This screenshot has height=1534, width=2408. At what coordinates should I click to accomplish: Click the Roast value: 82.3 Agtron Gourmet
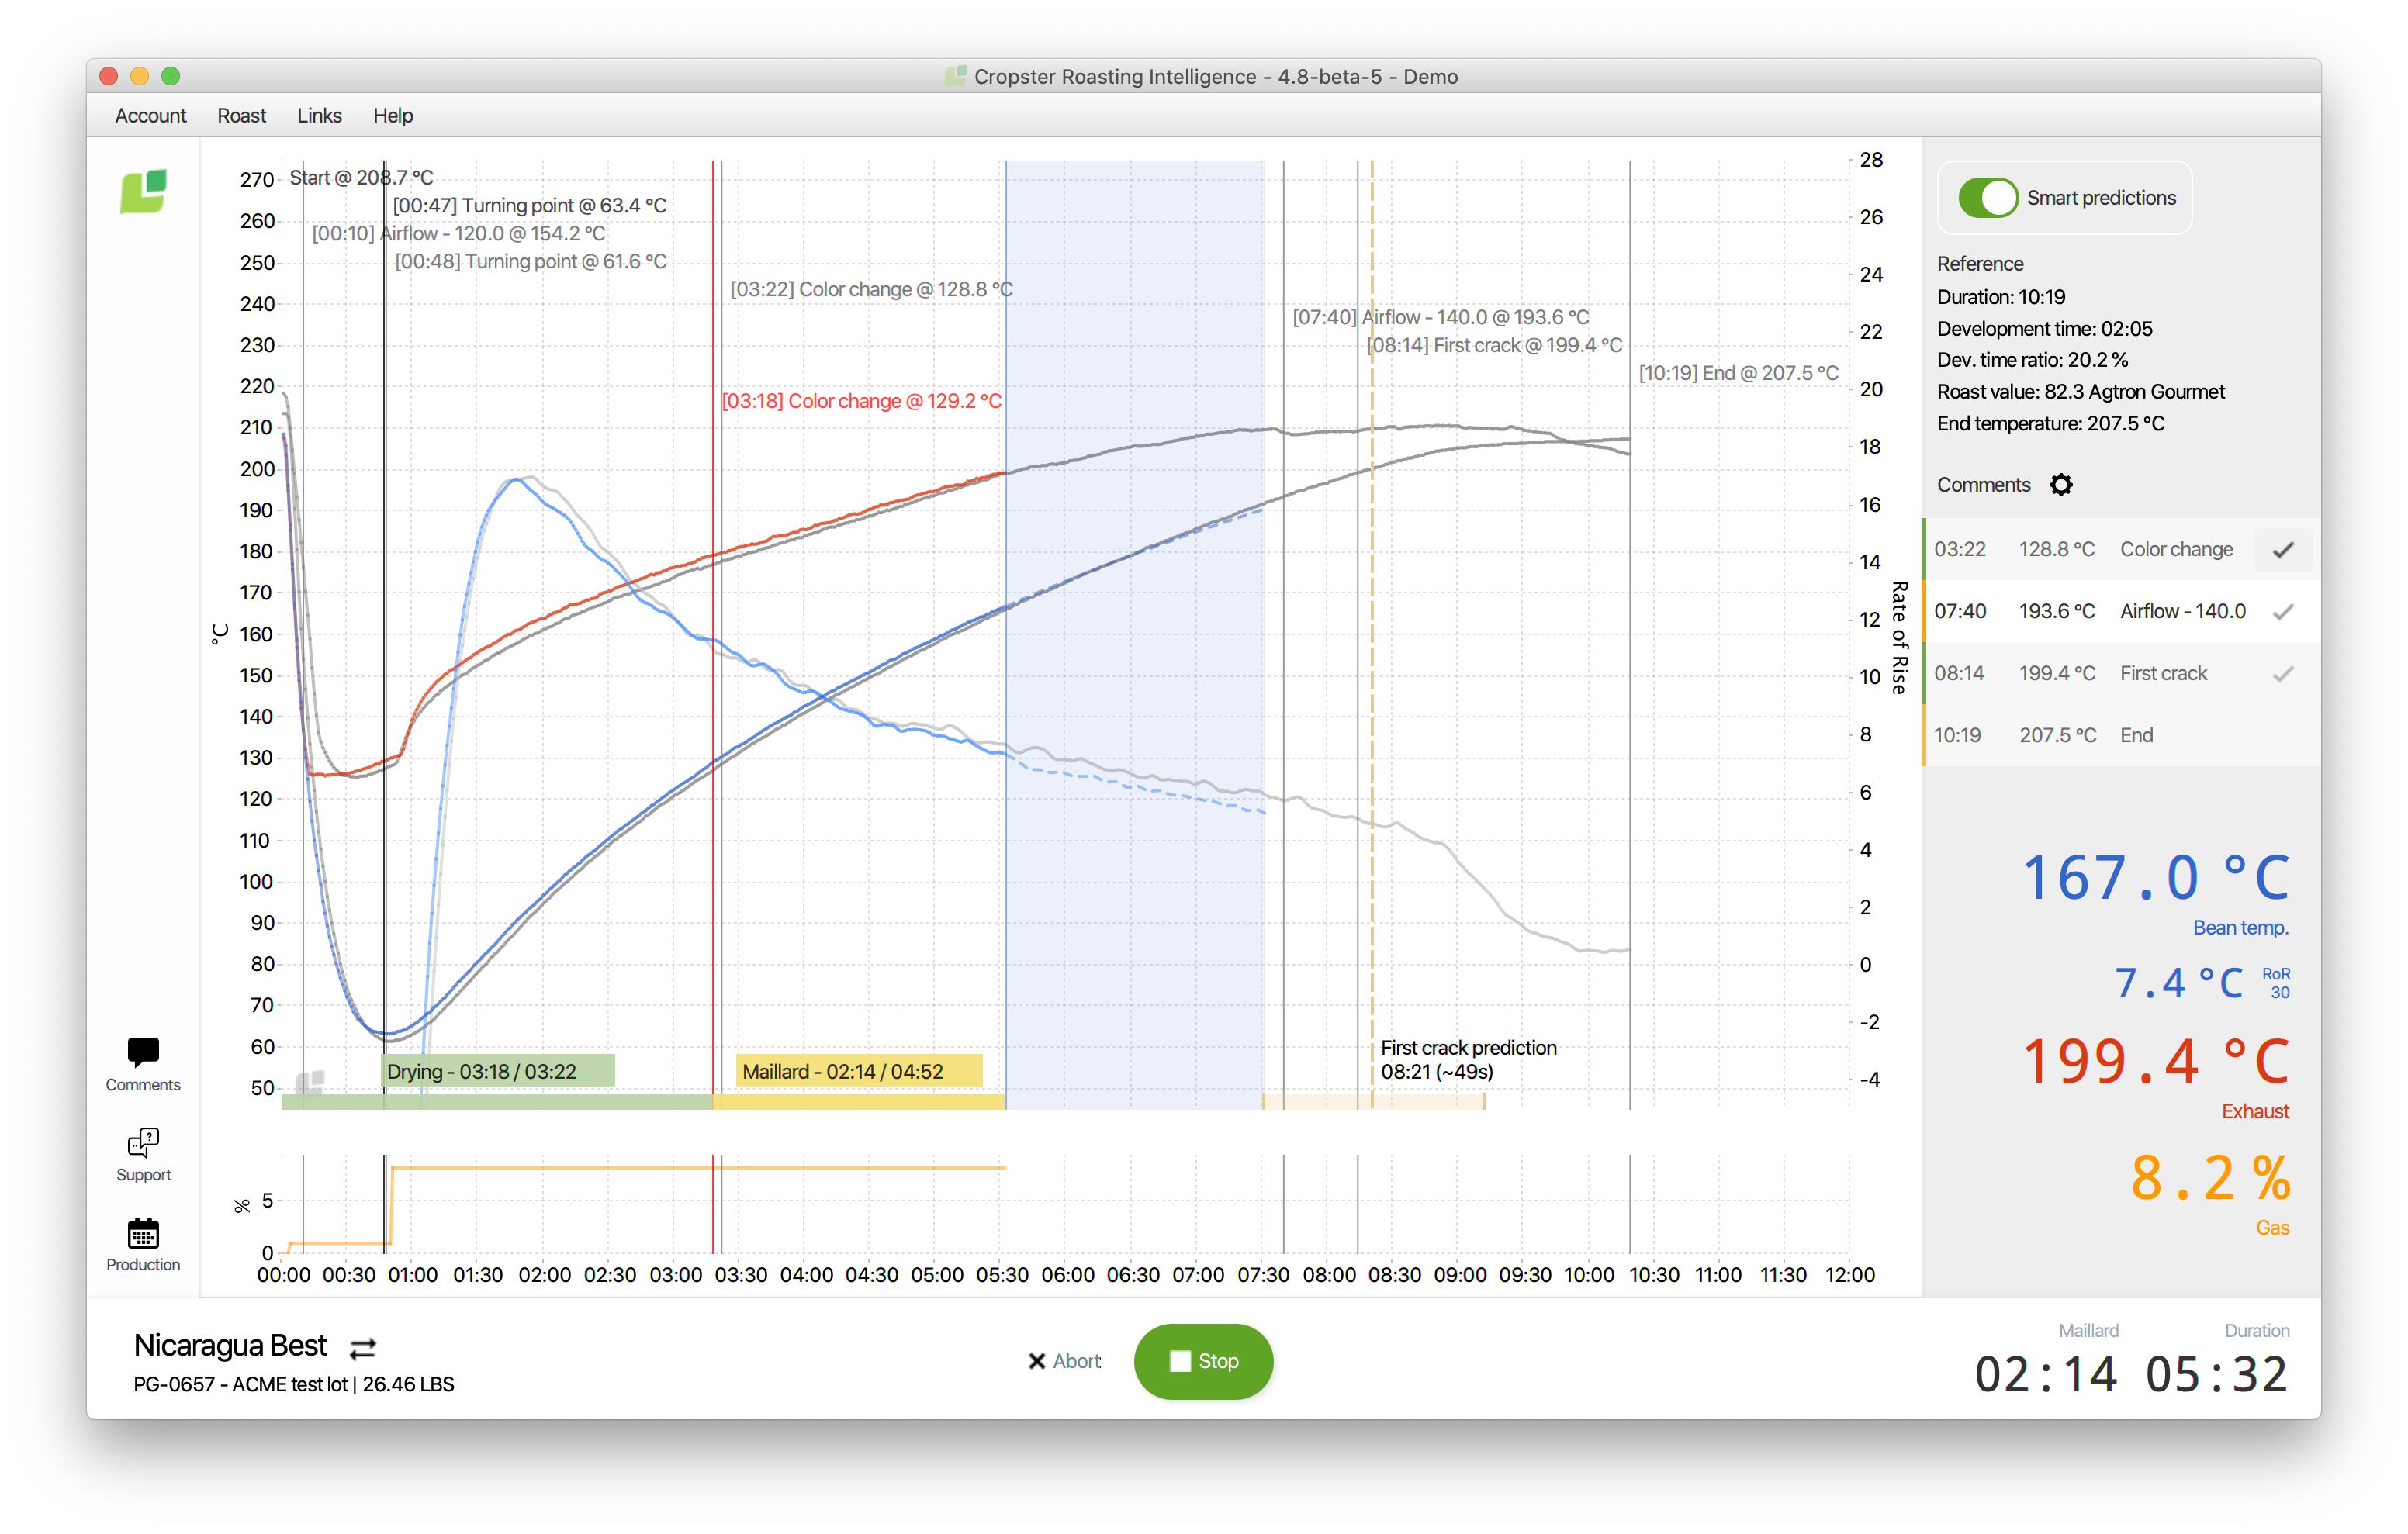click(2080, 392)
